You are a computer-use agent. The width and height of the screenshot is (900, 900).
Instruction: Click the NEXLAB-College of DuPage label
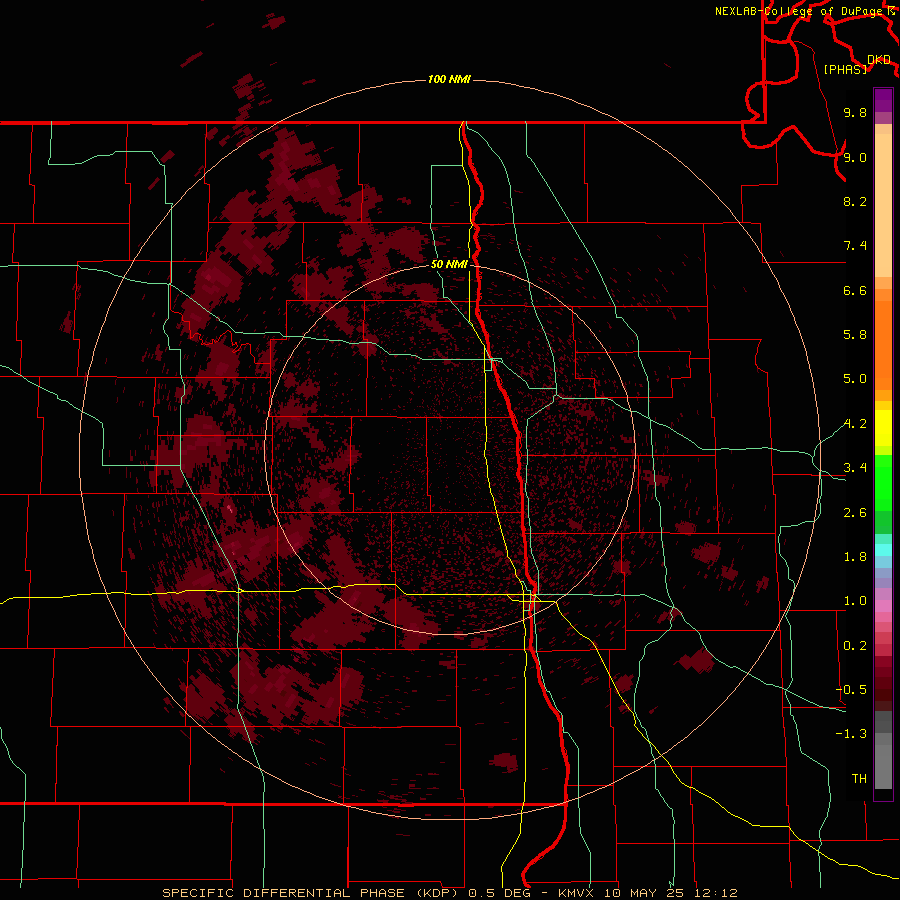800,11
